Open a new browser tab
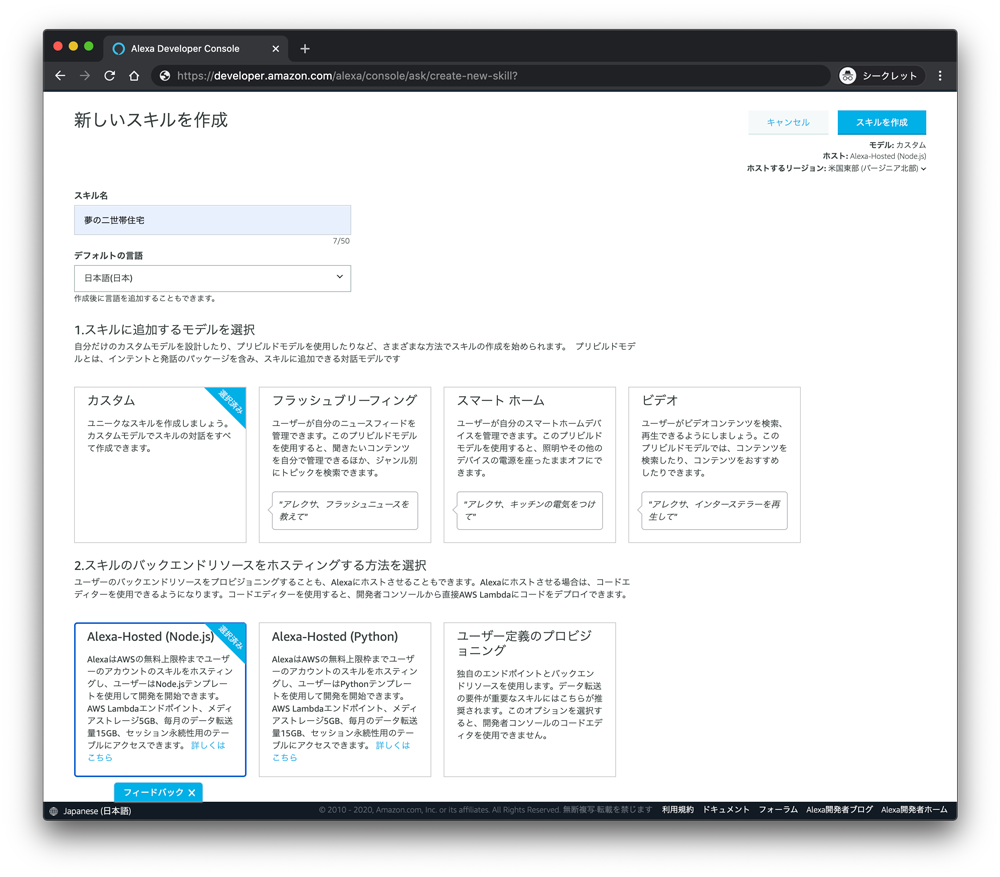1000x877 pixels. point(305,48)
